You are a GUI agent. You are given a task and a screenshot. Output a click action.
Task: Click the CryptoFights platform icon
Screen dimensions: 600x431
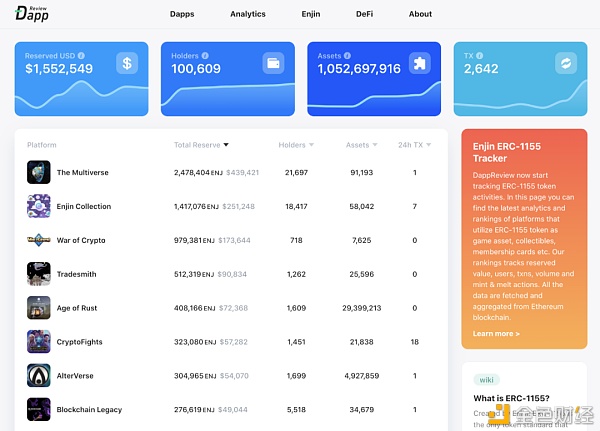tap(39, 342)
